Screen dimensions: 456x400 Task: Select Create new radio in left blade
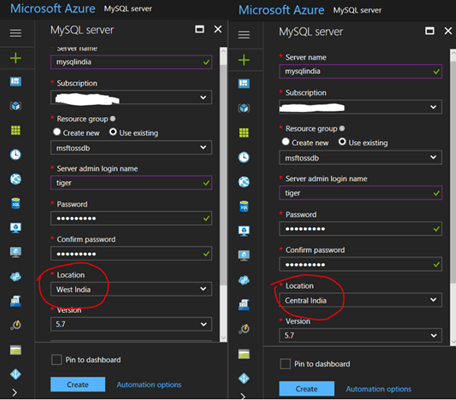[x=57, y=132]
